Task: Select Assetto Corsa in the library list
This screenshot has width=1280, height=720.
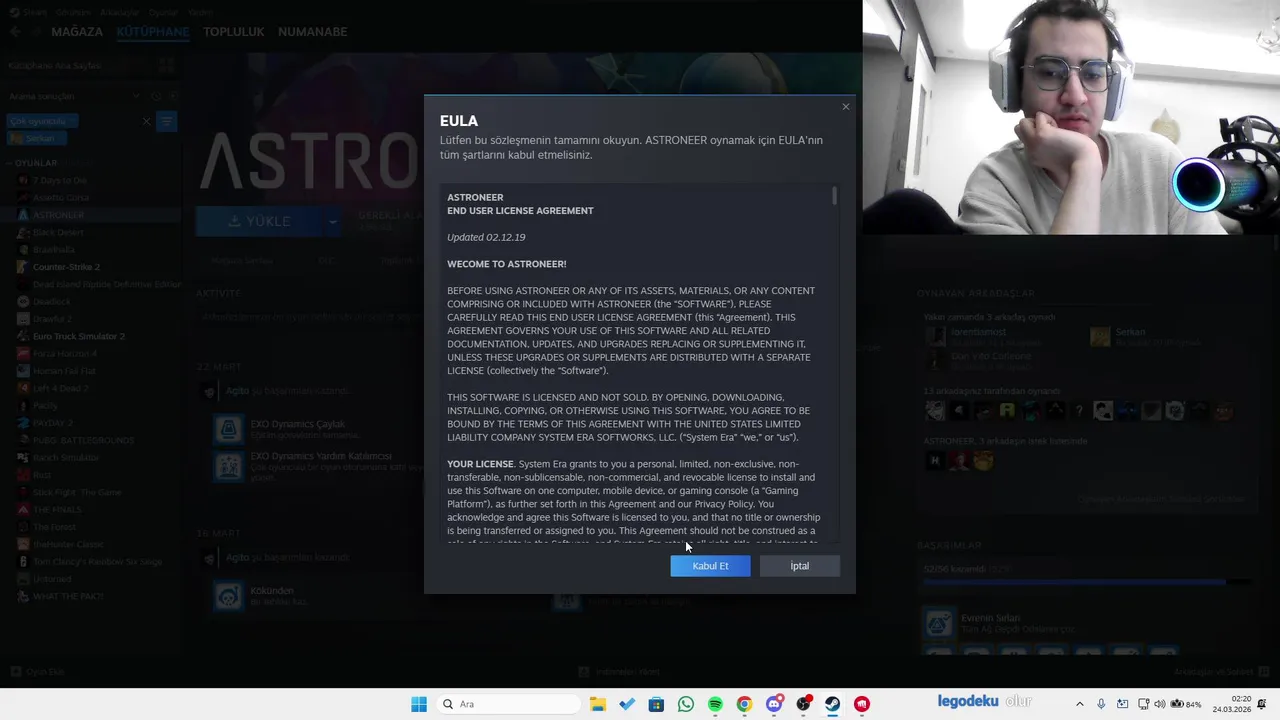Action: pyautogui.click(x=61, y=197)
